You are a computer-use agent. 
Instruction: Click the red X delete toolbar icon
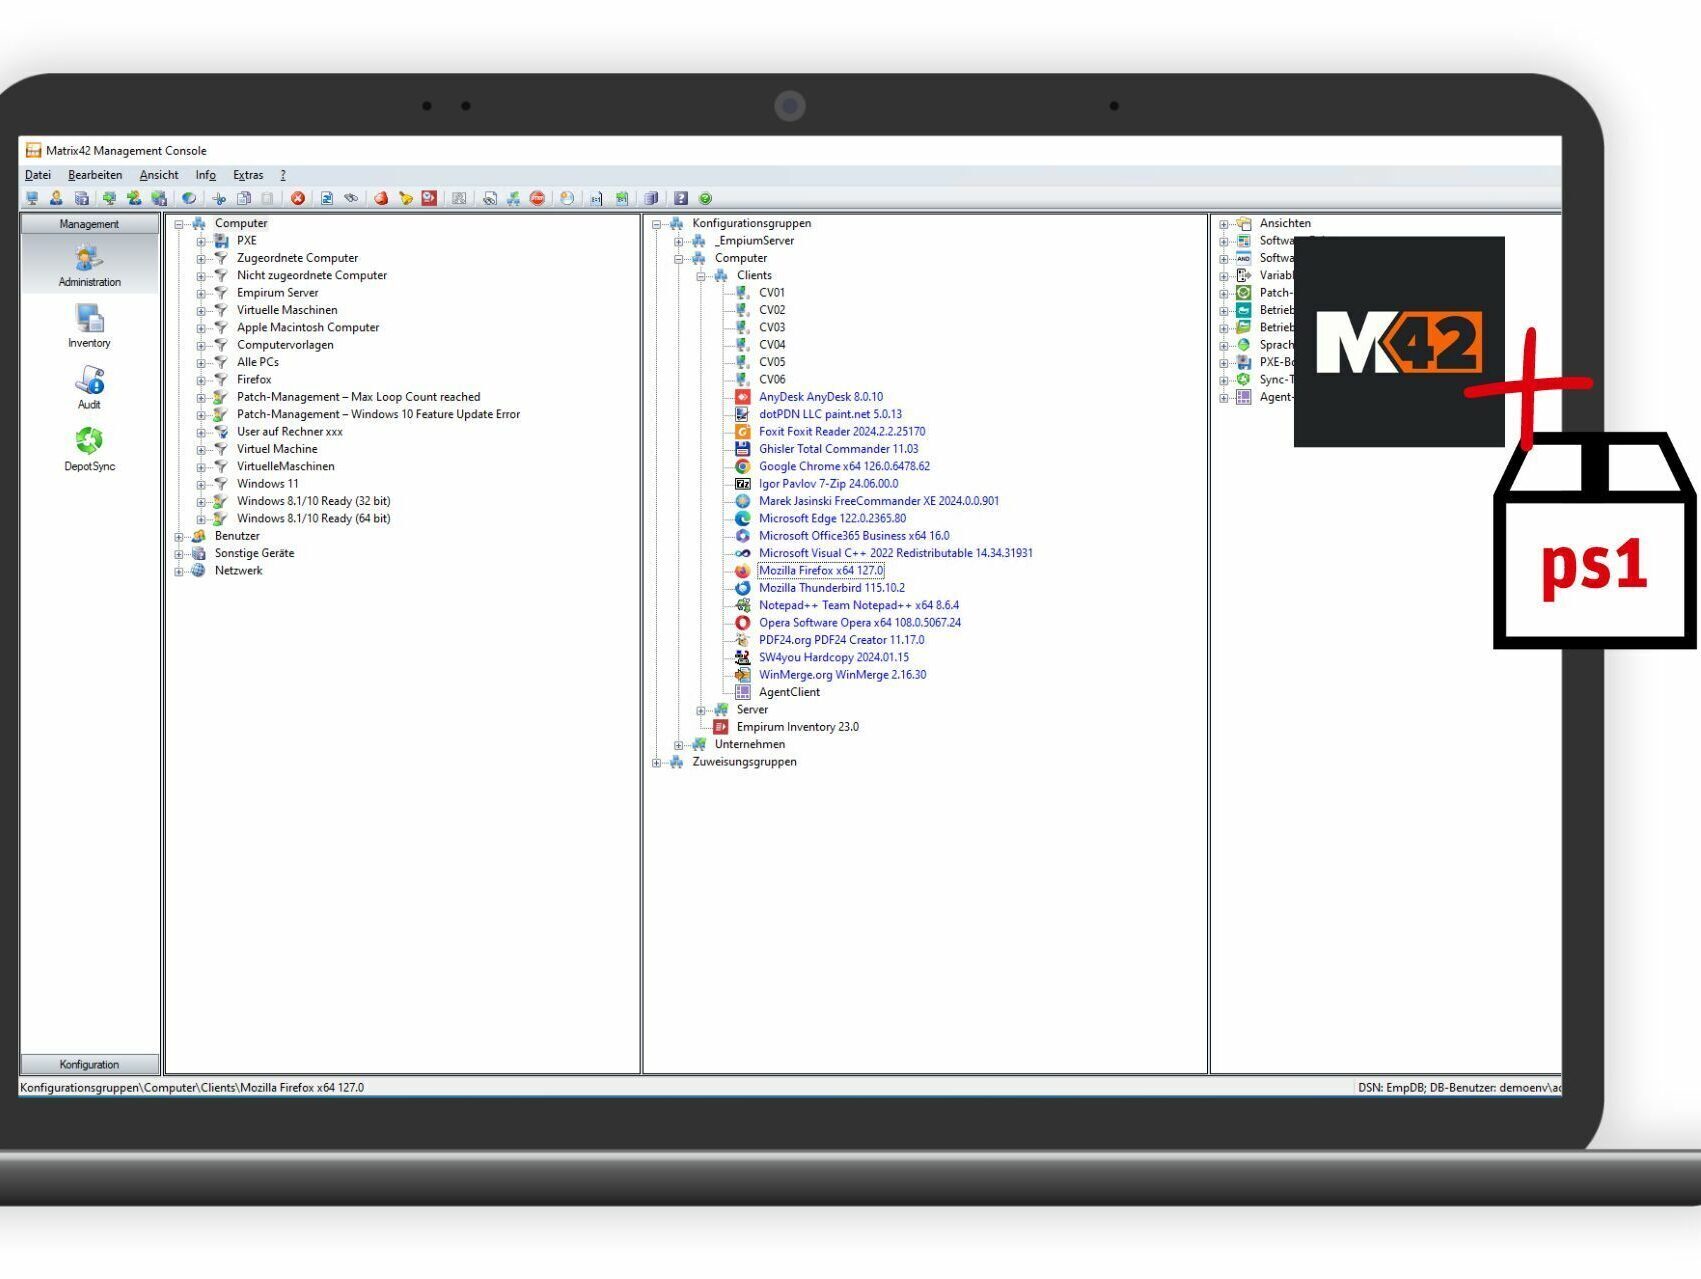pyautogui.click(x=298, y=198)
